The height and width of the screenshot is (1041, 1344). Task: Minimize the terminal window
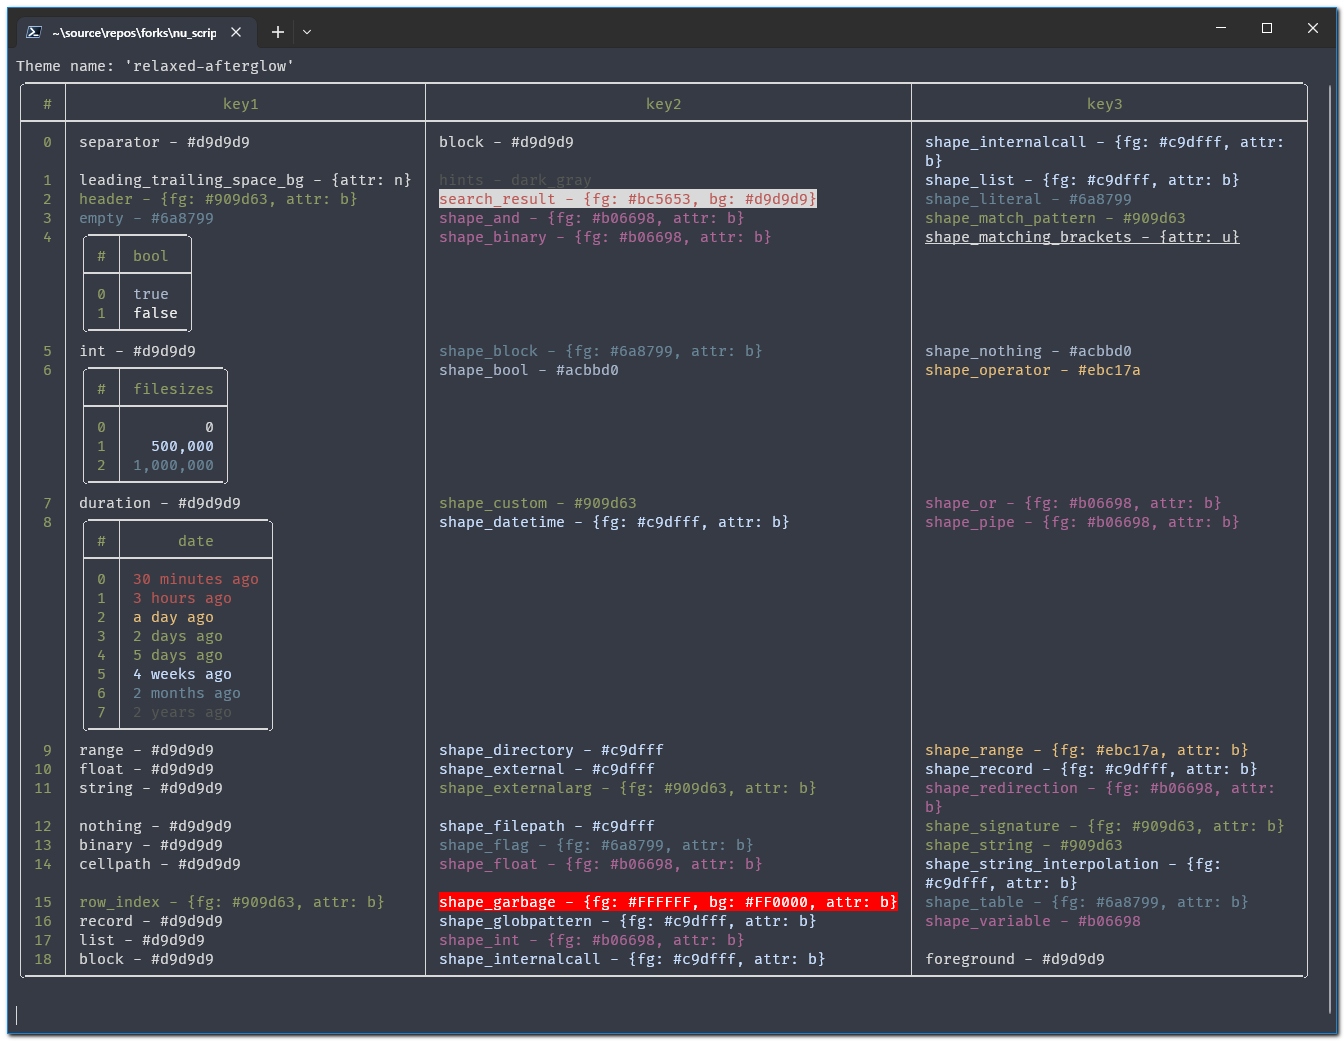pos(1221,28)
